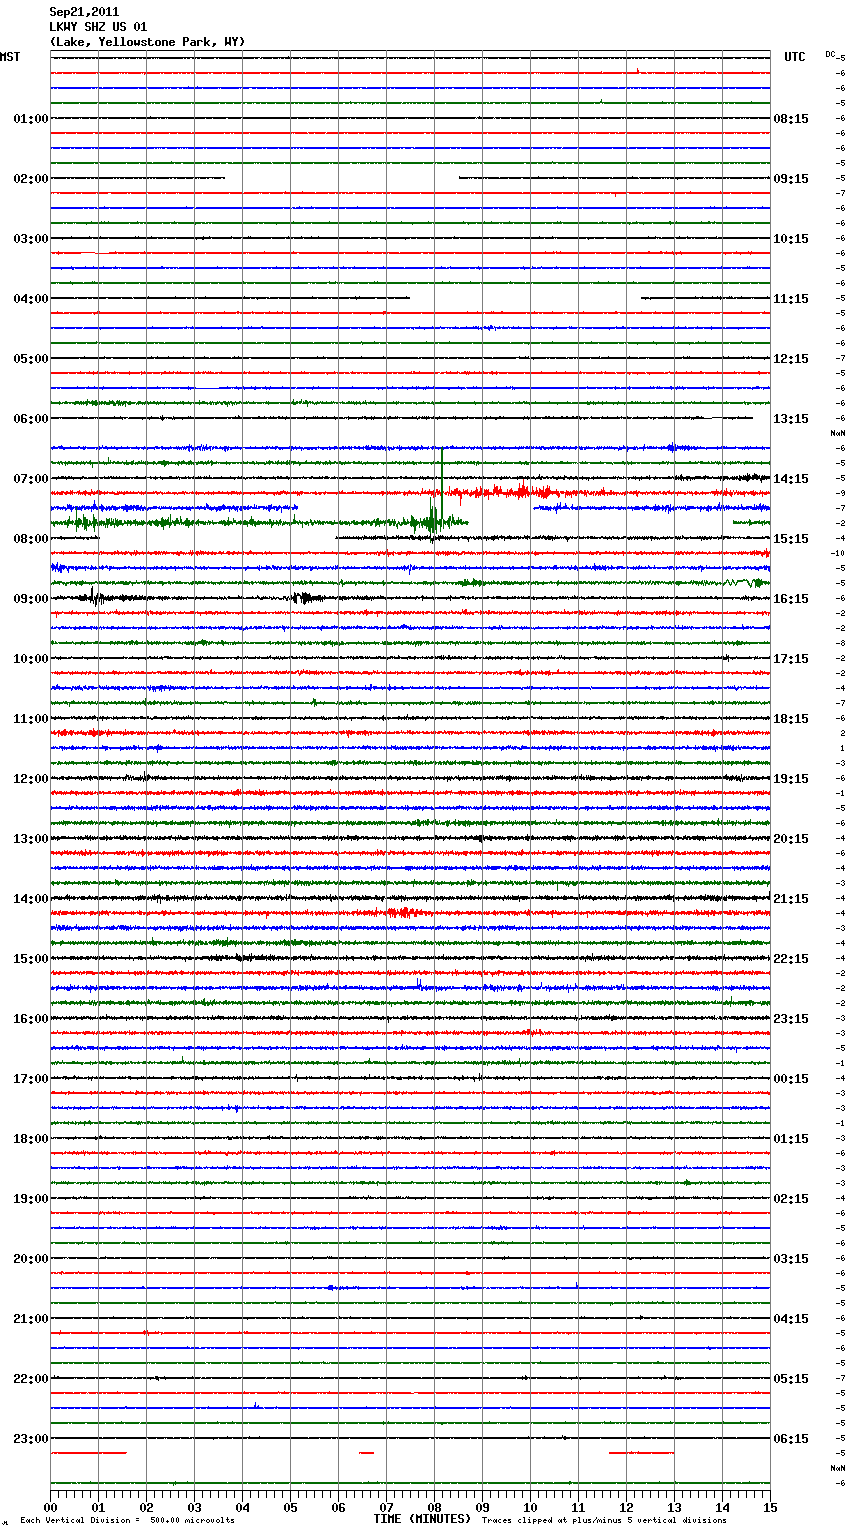This screenshot has height=1534, width=850.
Task: Click the UTC timezone header
Action: point(794,57)
